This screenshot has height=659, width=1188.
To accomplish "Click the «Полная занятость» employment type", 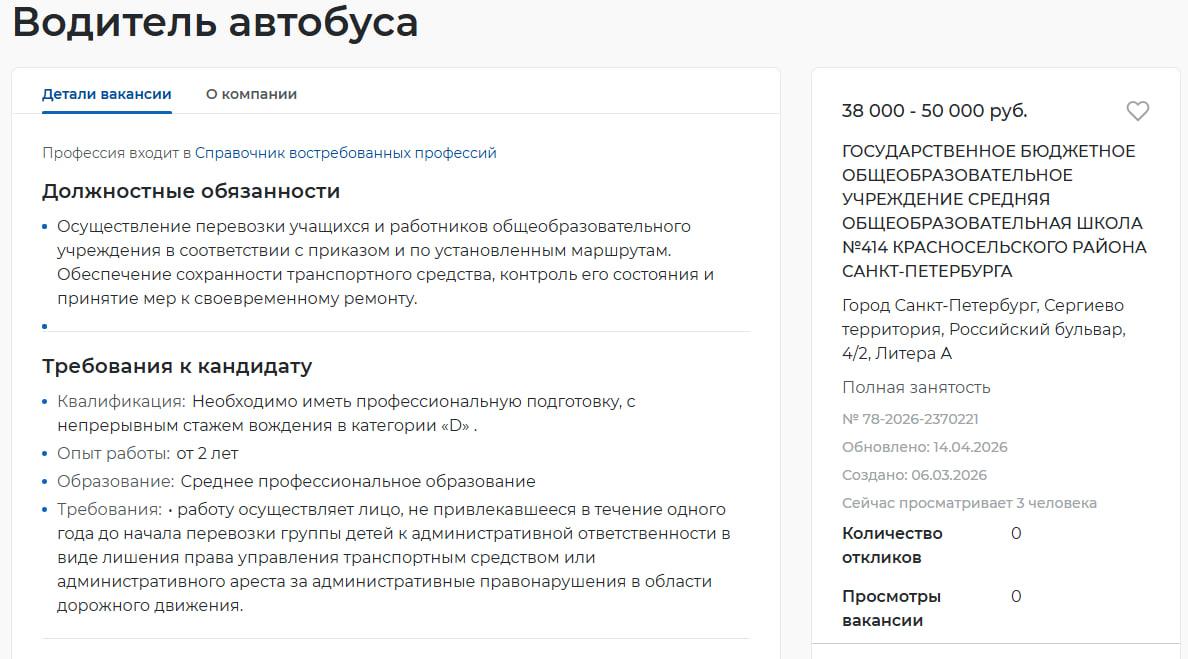I will [916, 387].
